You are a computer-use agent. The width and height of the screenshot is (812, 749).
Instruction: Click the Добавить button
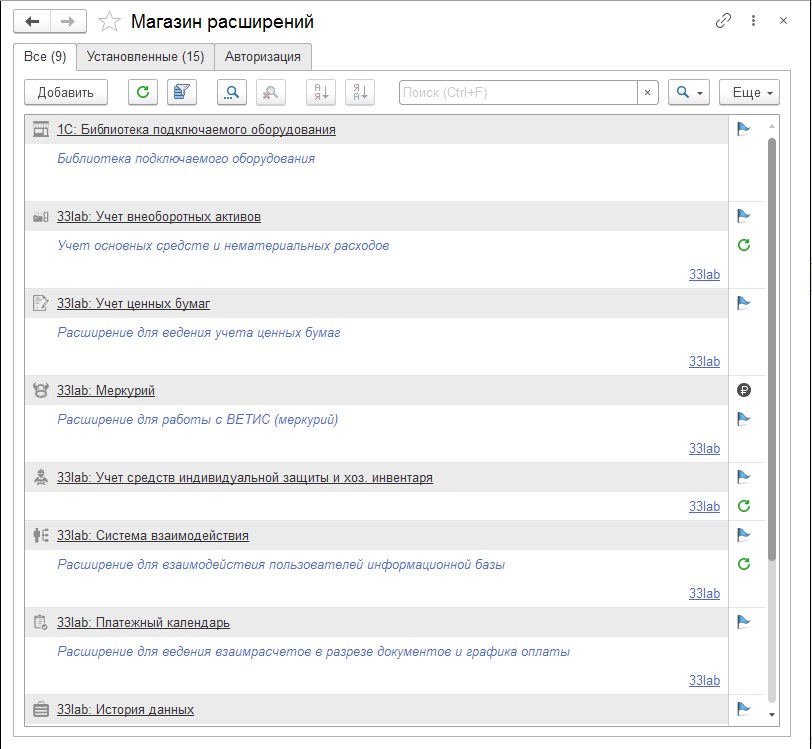(66, 92)
